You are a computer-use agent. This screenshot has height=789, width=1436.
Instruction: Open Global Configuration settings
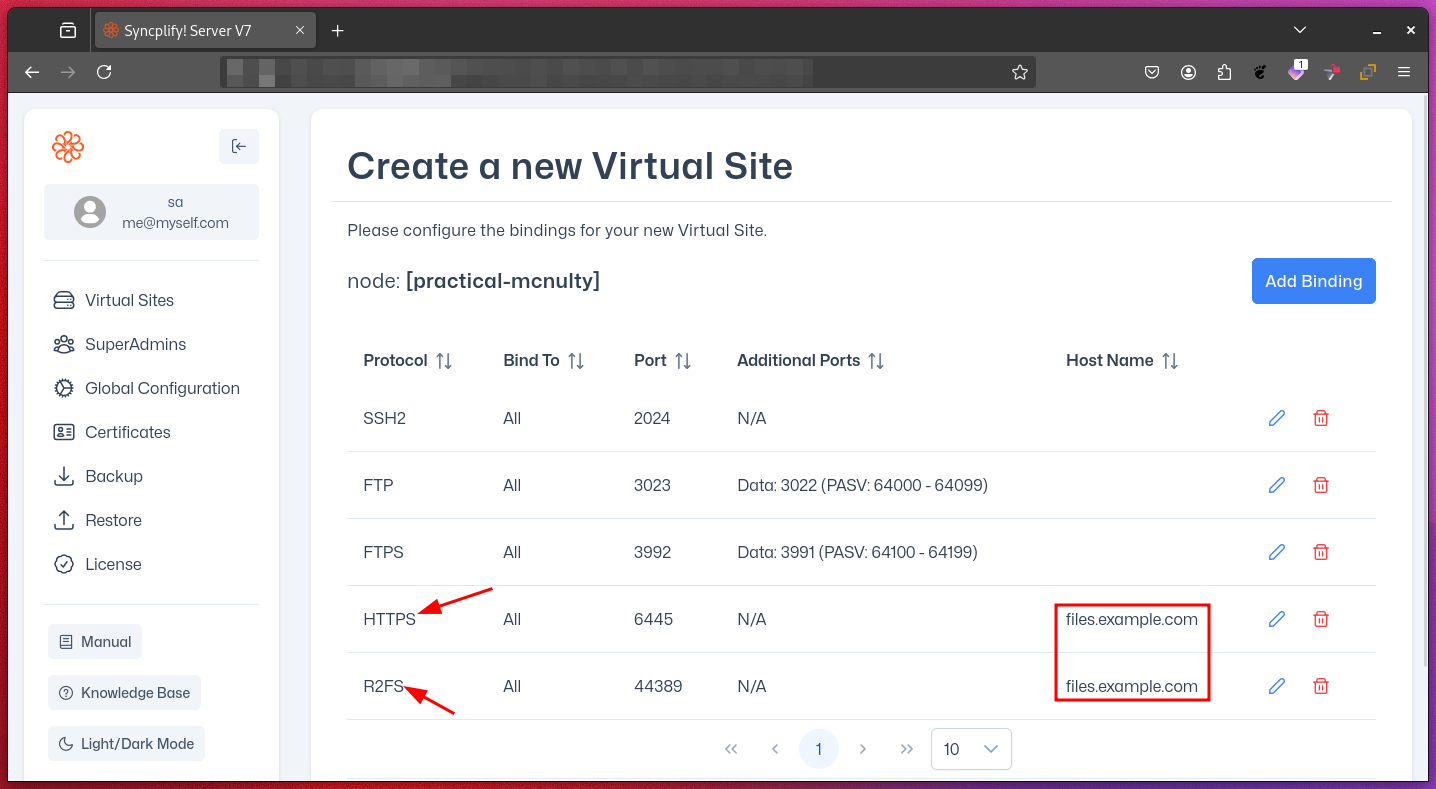161,388
